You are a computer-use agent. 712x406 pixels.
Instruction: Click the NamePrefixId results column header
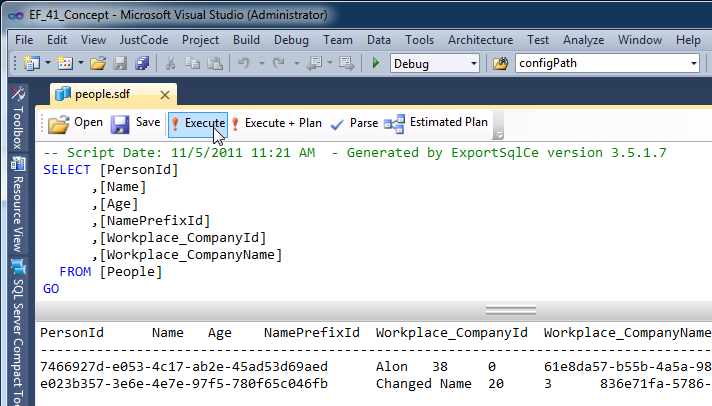coord(312,333)
